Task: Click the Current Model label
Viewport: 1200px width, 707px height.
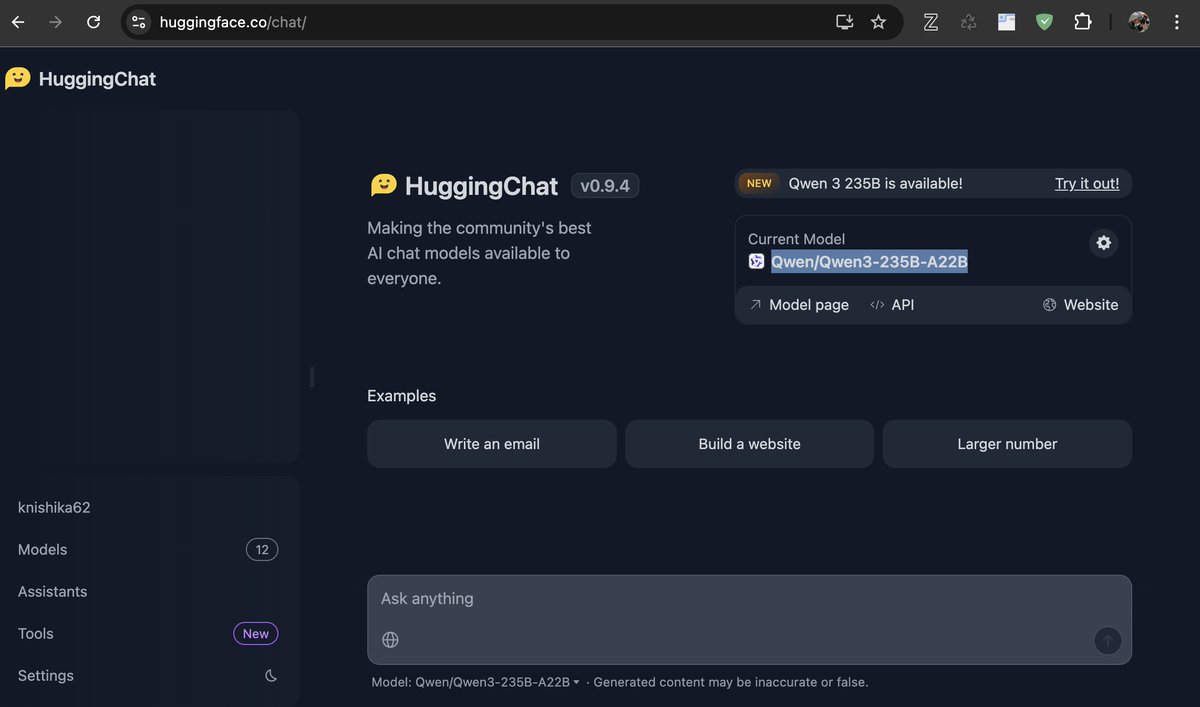Action: (x=796, y=239)
